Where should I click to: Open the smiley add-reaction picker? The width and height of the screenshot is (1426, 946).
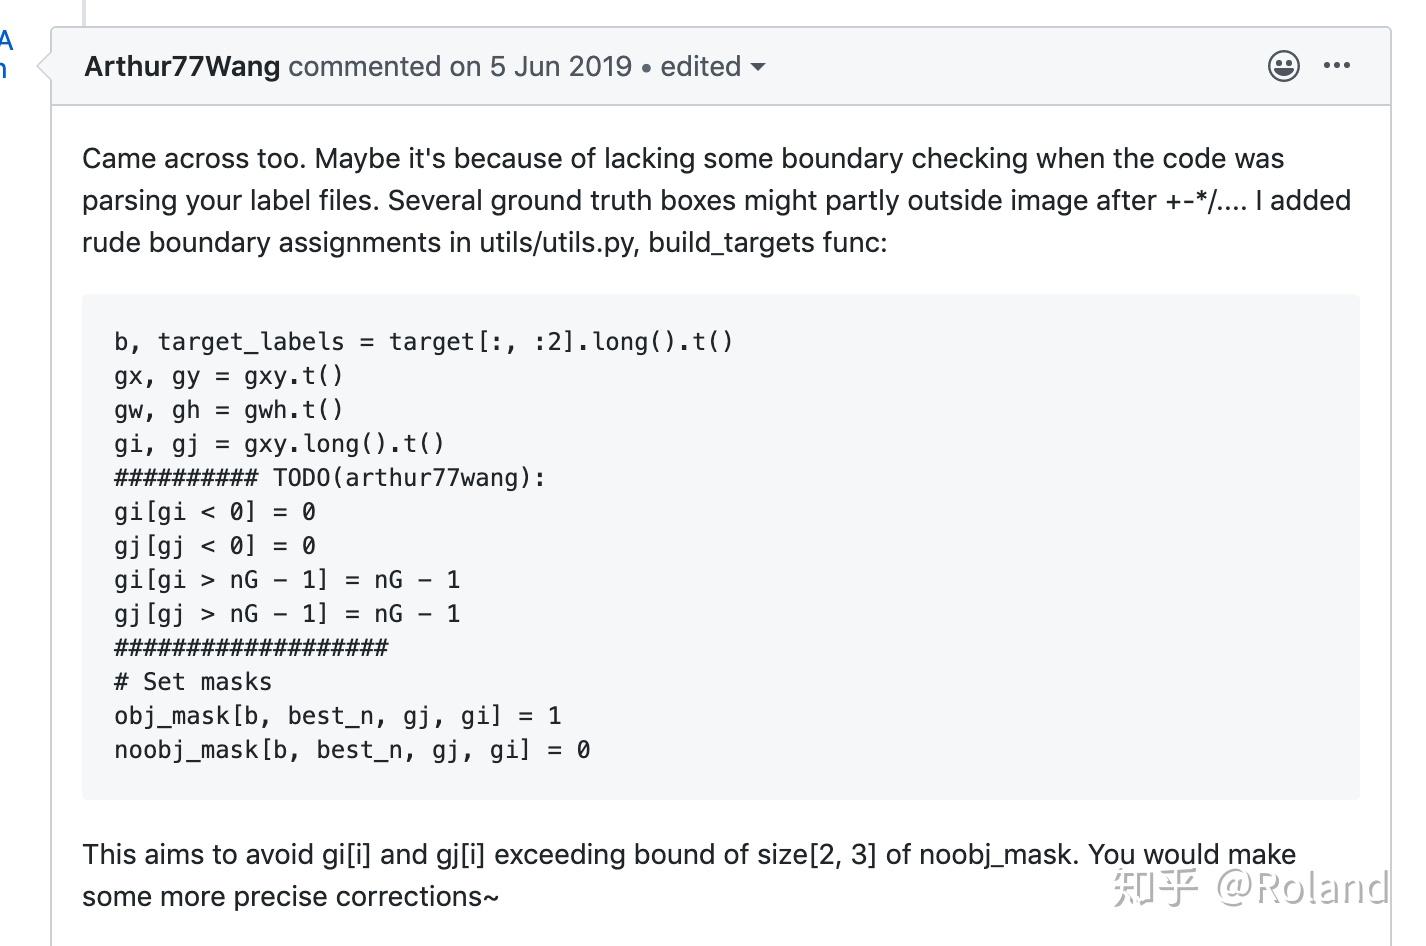tap(1284, 66)
